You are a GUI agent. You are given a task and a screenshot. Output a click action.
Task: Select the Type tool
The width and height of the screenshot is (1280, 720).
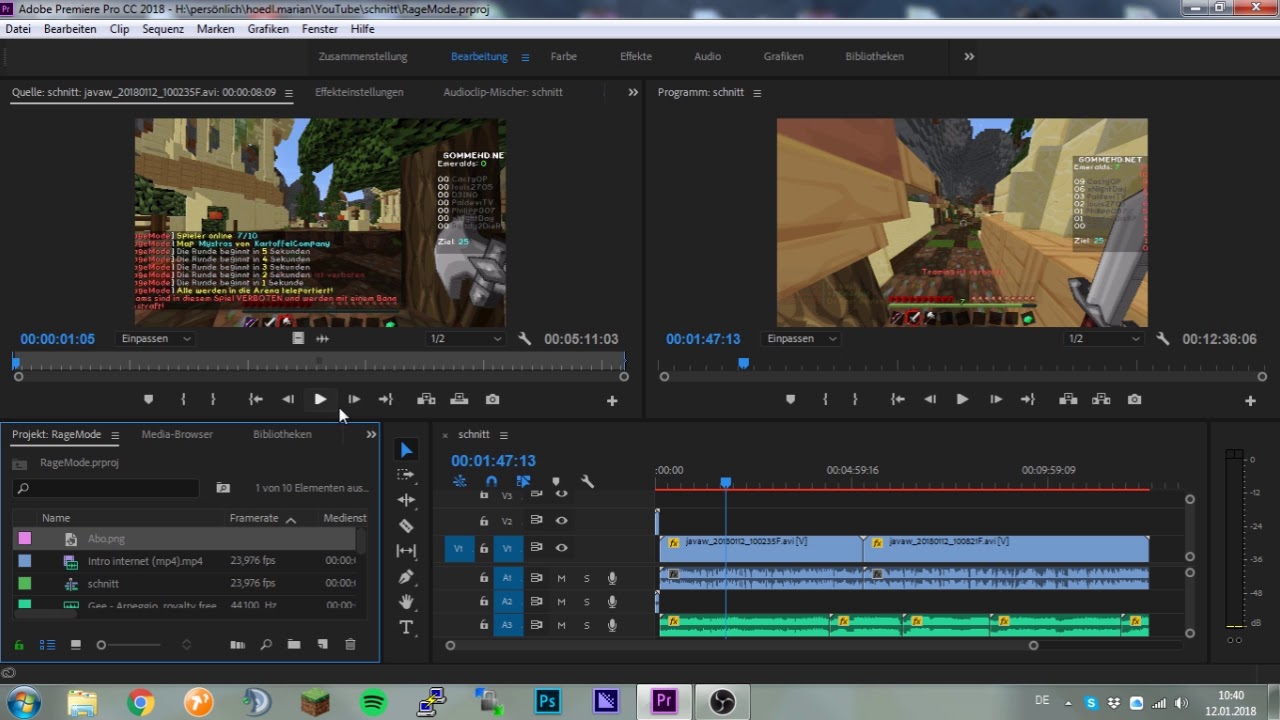pyautogui.click(x=406, y=627)
